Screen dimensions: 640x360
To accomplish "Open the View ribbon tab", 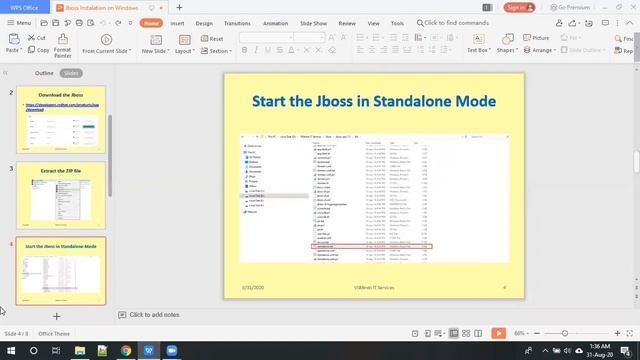I will point(373,23).
